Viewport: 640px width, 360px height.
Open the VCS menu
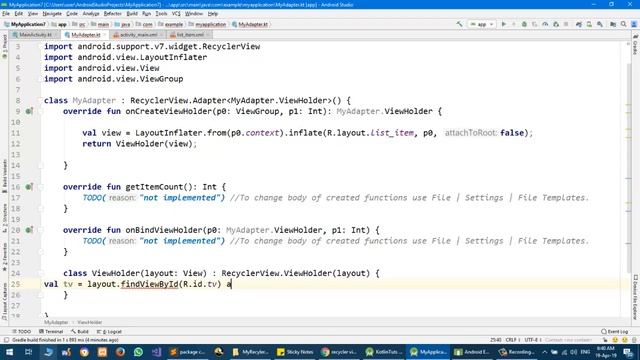[176, 13]
